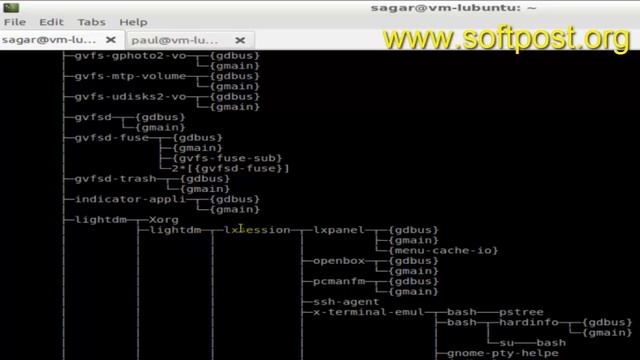The height and width of the screenshot is (360, 640).
Task: Click the gvfsd-trash process text
Action: tap(115, 179)
